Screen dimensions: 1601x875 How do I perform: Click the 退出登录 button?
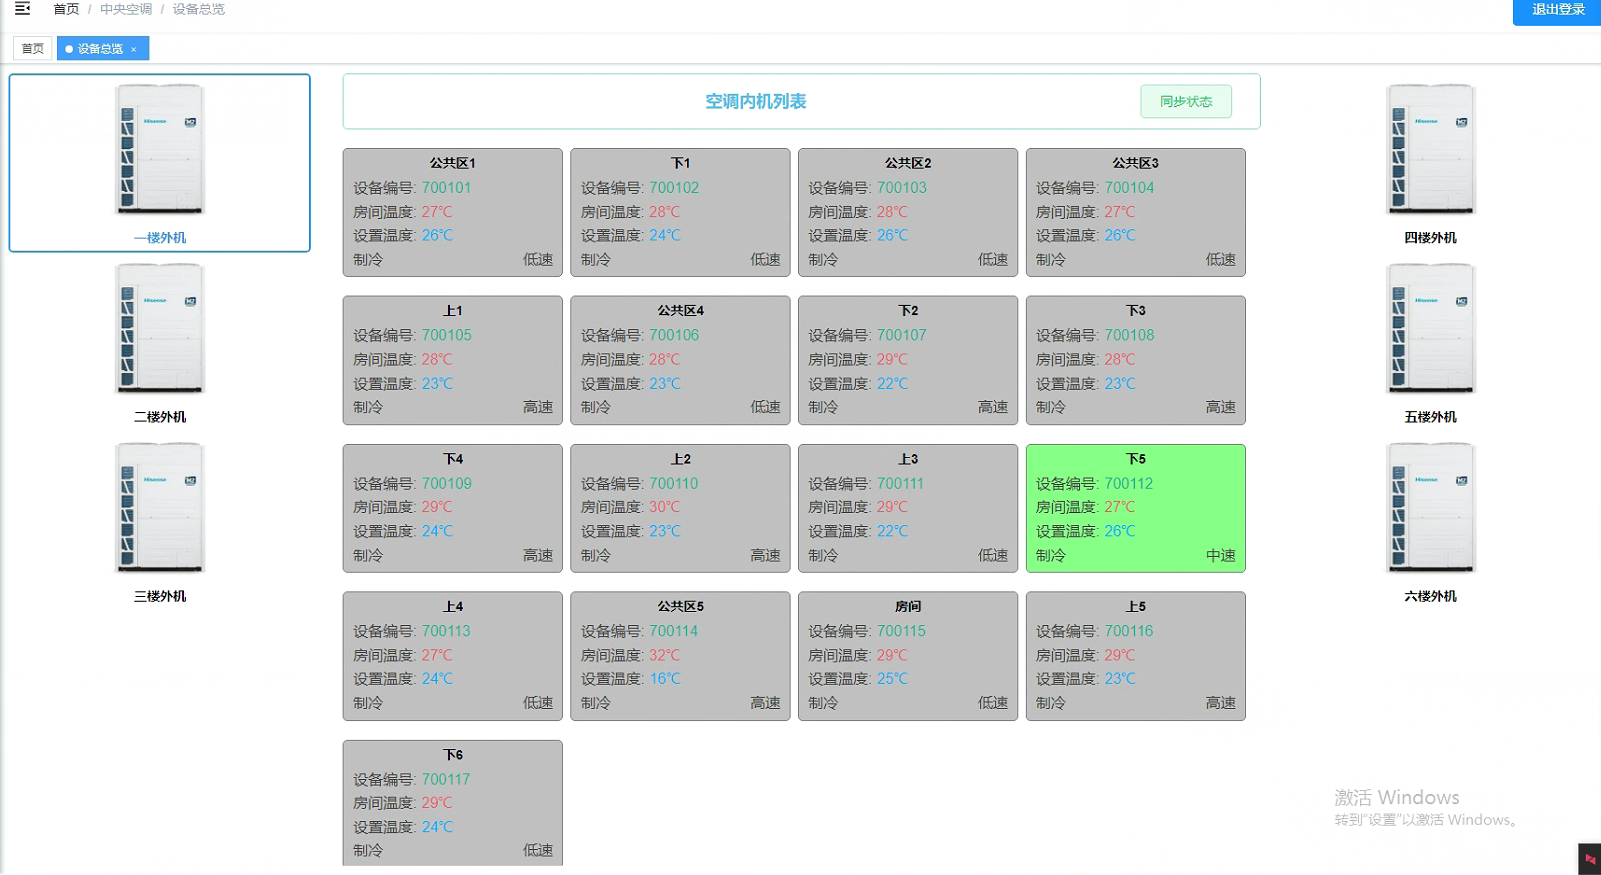click(1557, 10)
